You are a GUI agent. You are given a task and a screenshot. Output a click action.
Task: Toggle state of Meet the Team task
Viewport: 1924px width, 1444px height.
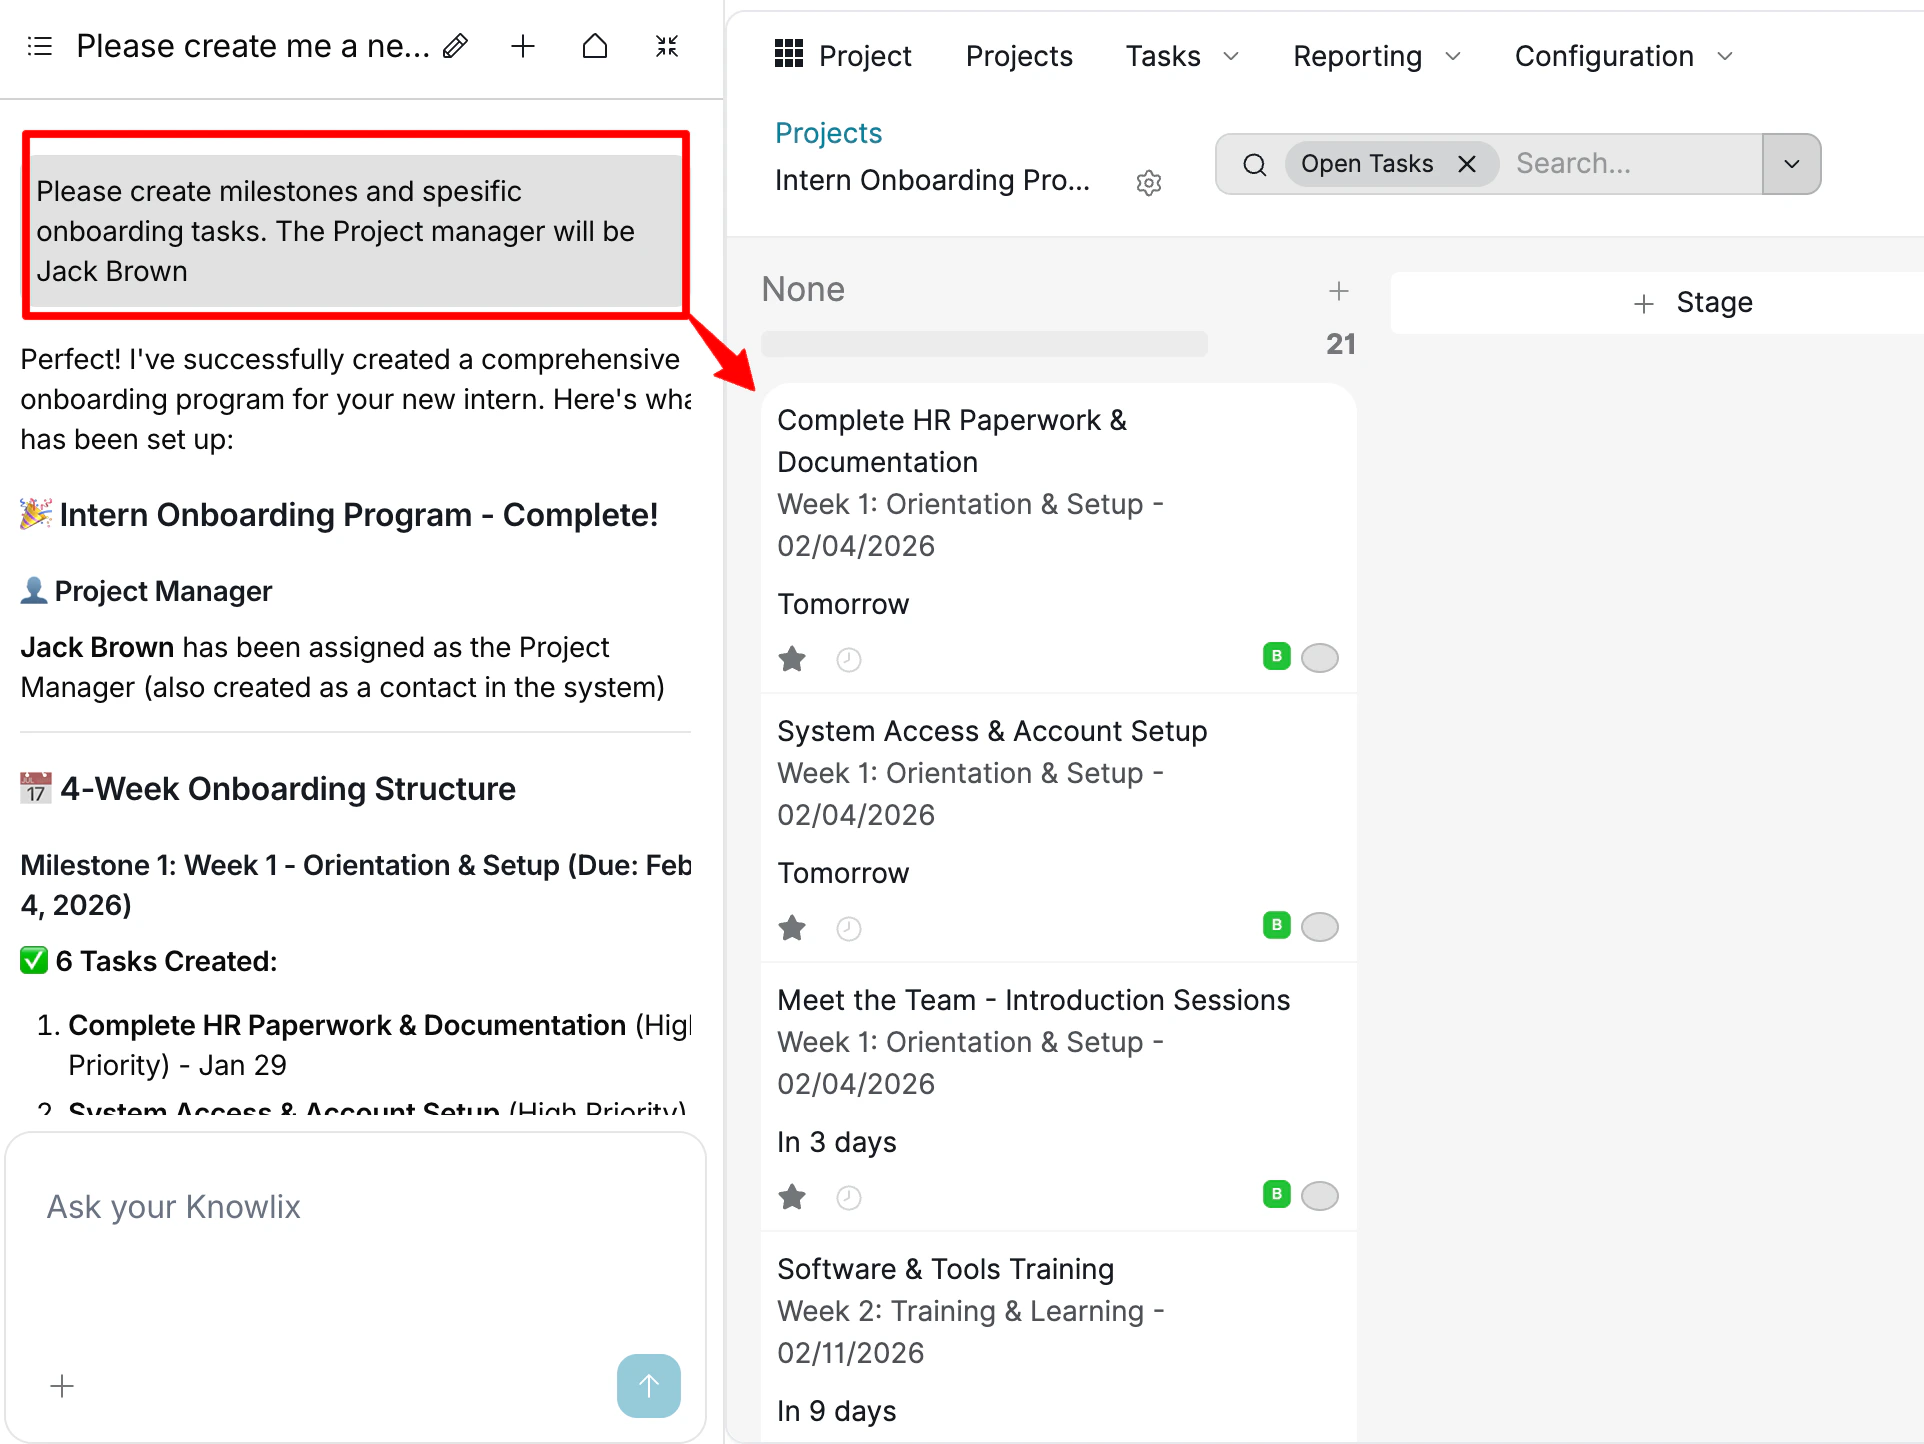tap(1319, 1196)
